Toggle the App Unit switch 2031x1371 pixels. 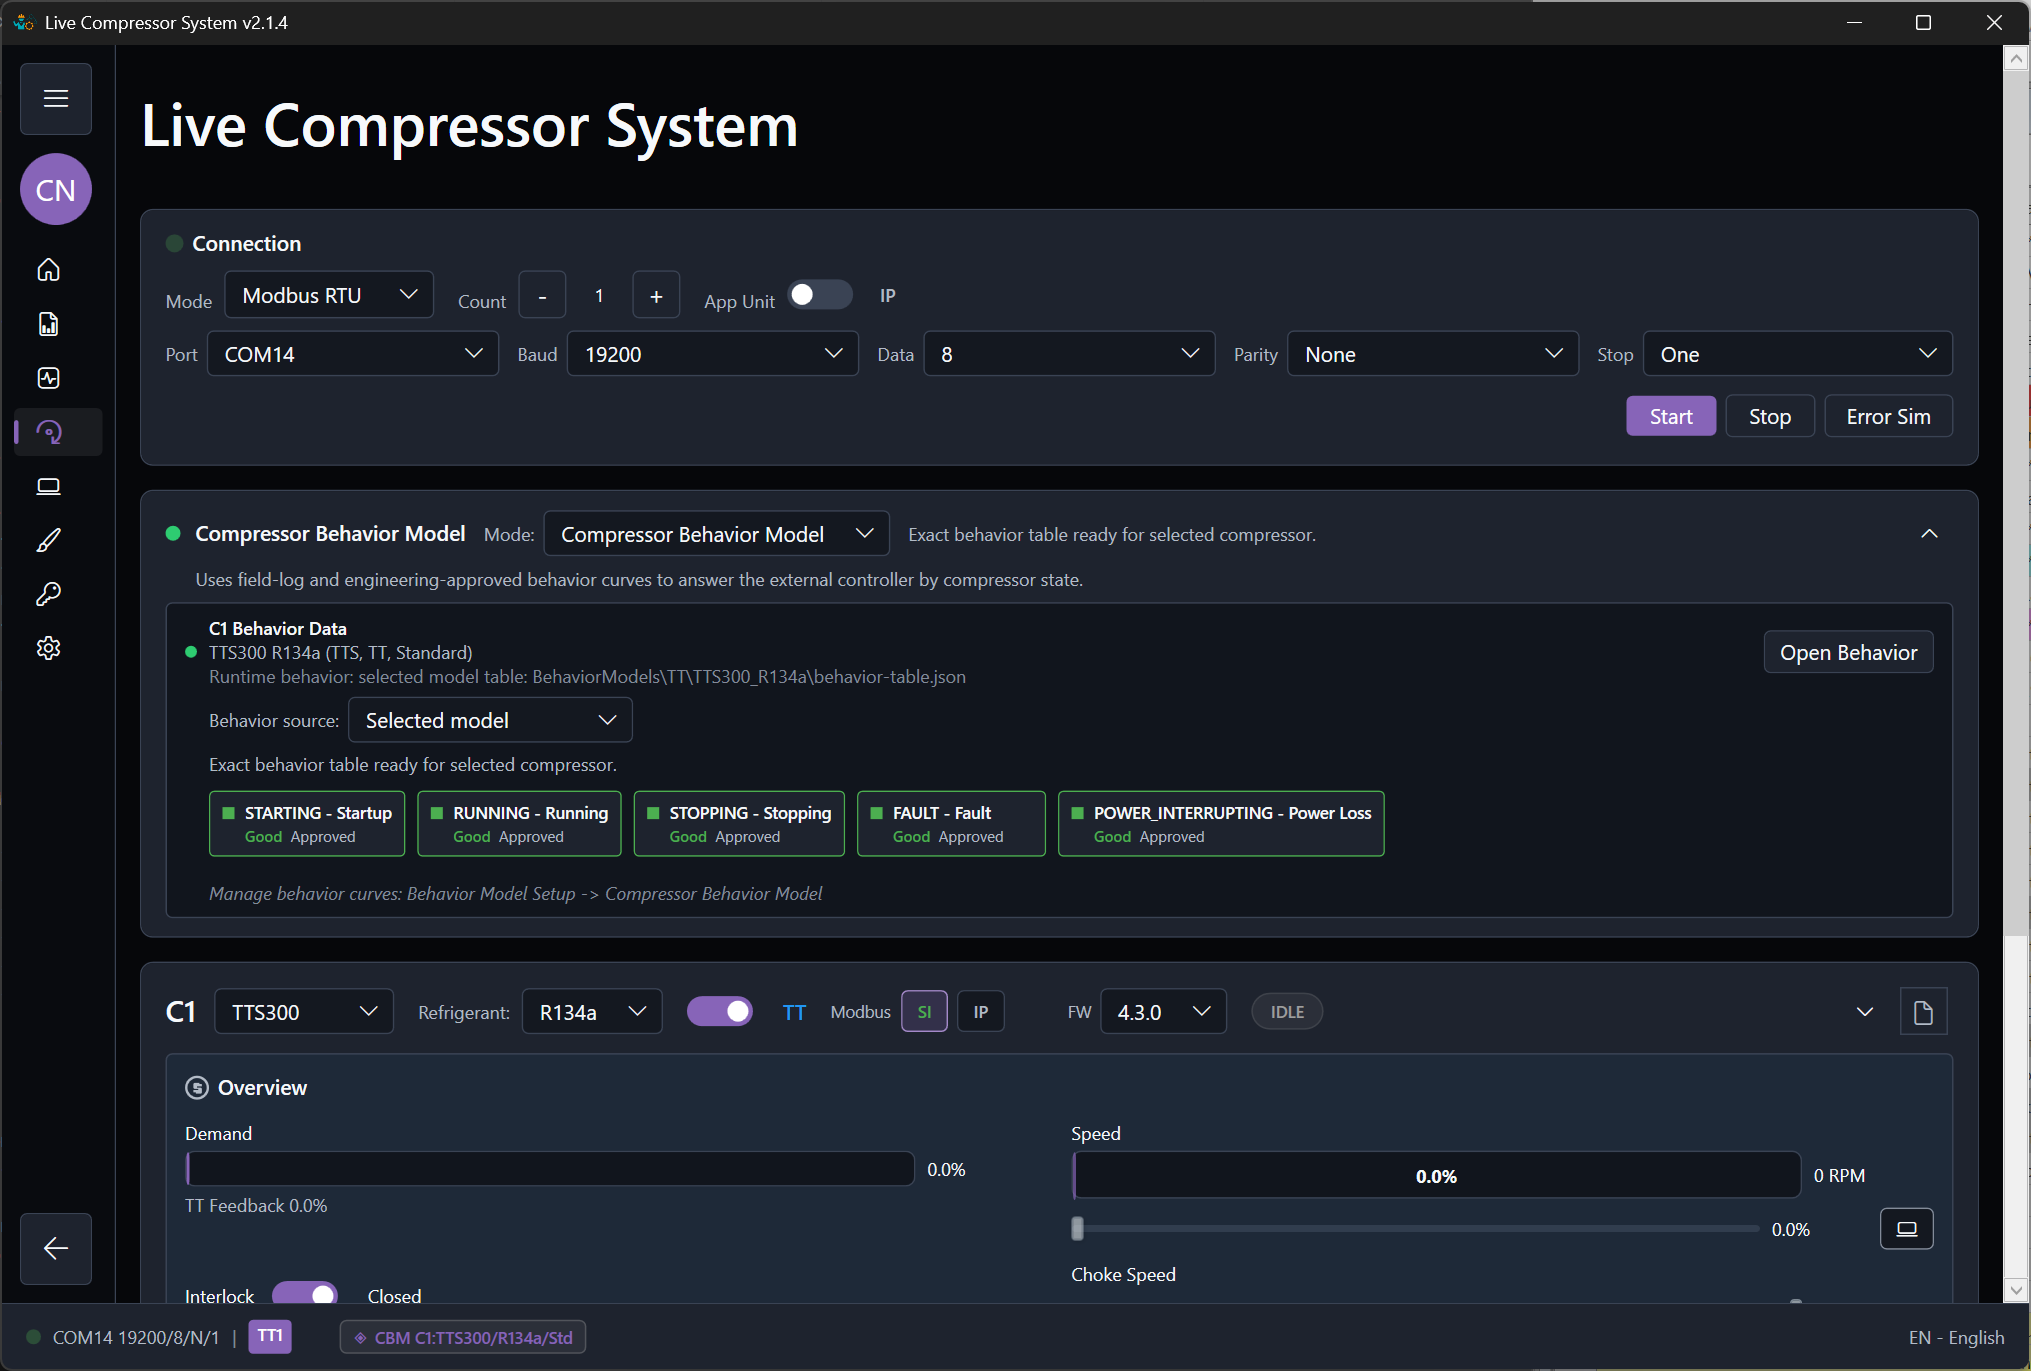tap(820, 295)
